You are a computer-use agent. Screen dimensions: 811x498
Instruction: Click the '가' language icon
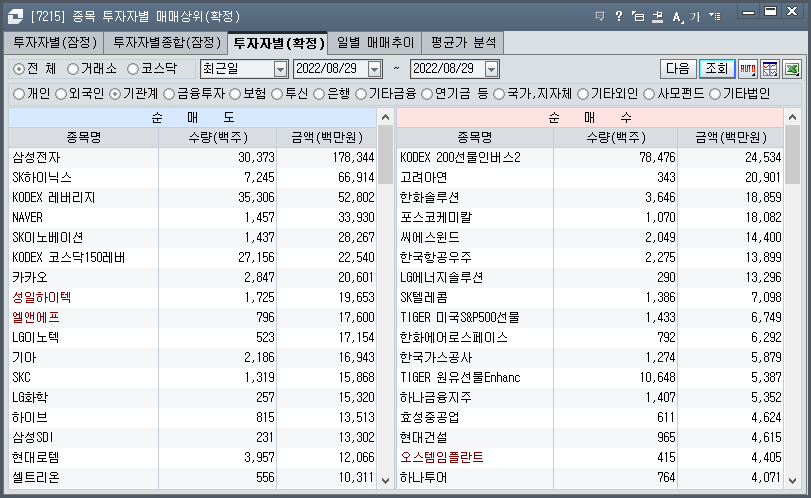(x=695, y=17)
